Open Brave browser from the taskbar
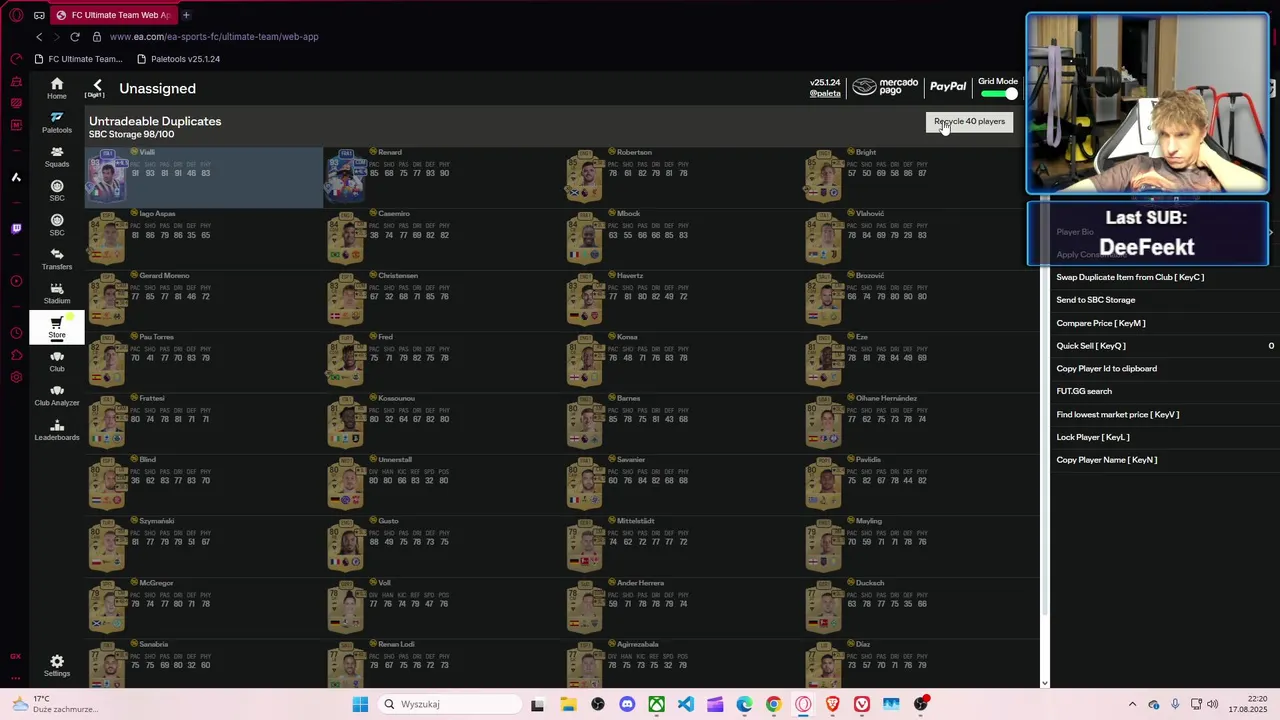Viewport: 1280px width, 720px height. pyautogui.click(x=832, y=704)
